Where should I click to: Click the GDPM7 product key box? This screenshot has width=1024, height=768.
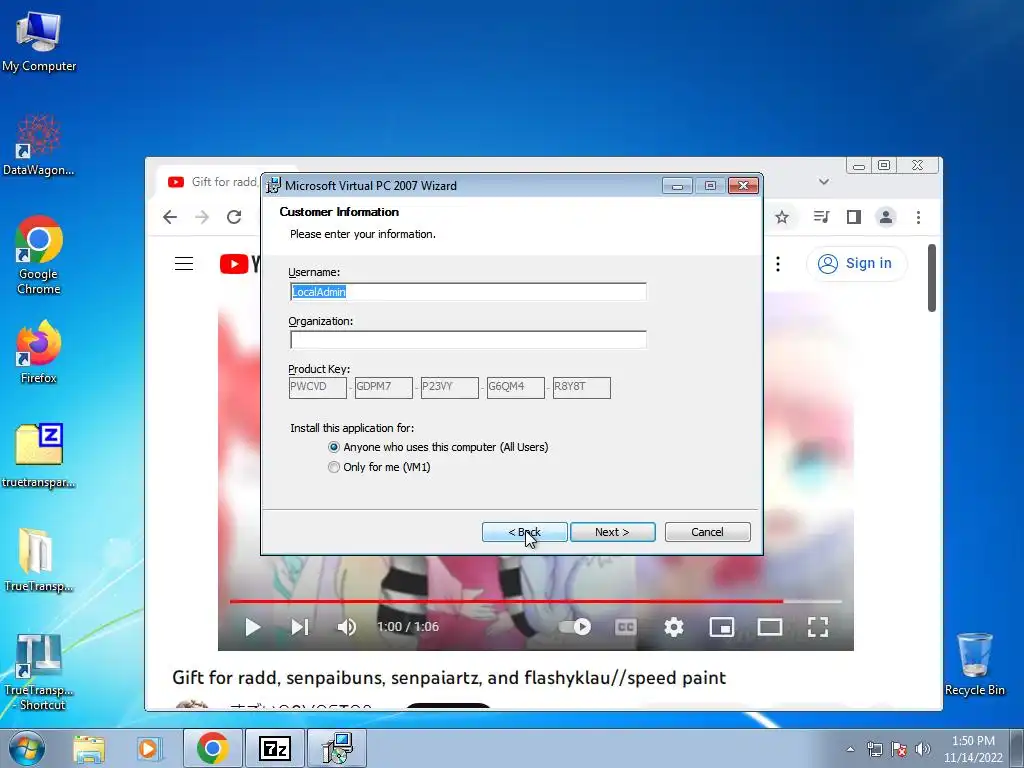tap(383, 387)
